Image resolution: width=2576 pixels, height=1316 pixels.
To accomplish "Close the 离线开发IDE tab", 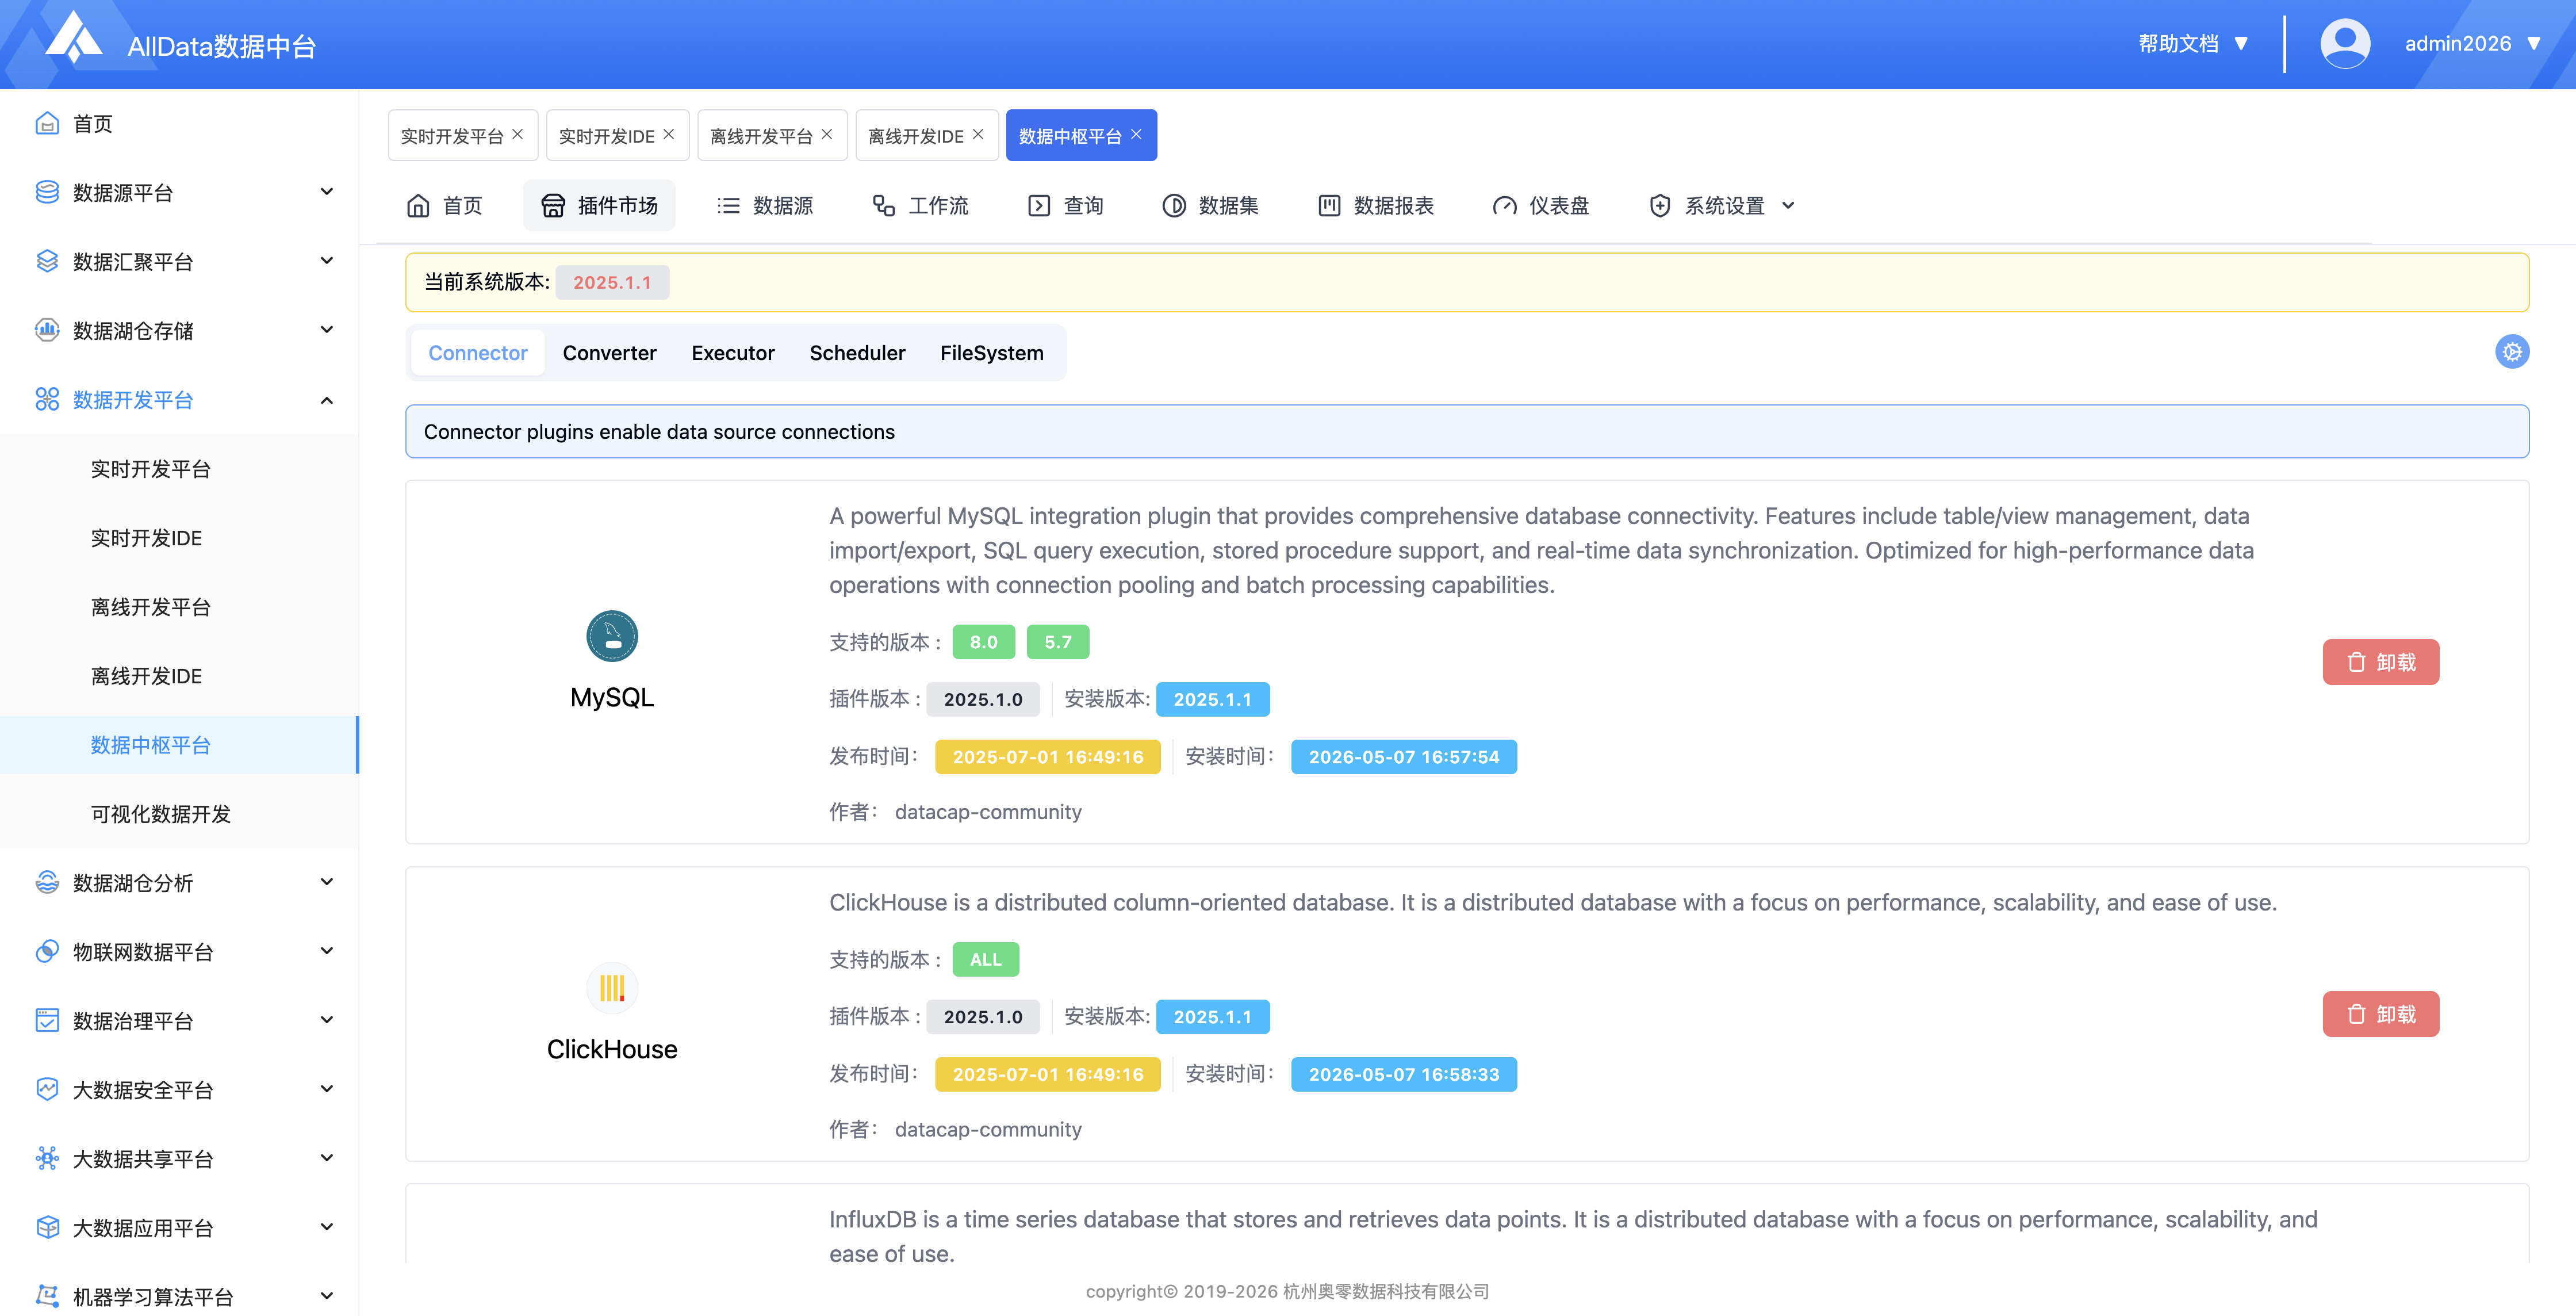I will pyautogui.click(x=978, y=134).
